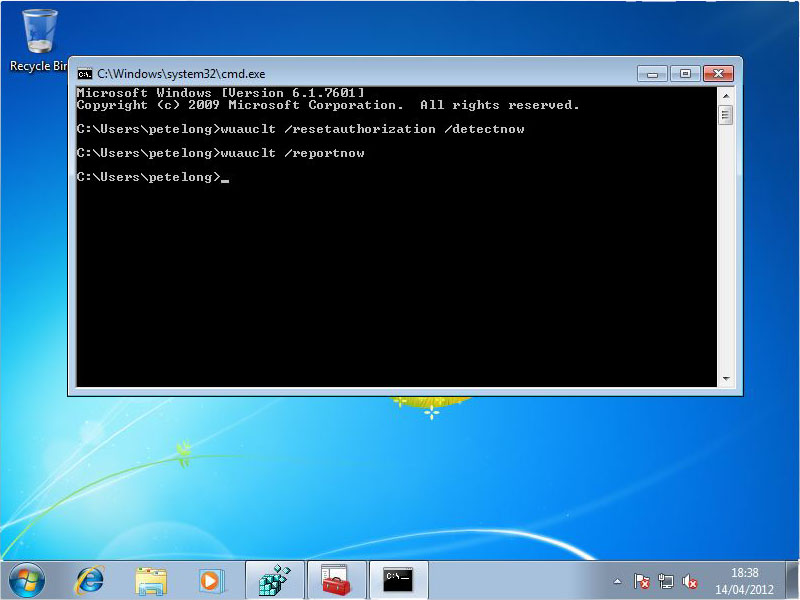Click the cmd scrollbar thumb
Image resolution: width=800 pixels, height=600 pixels.
(x=726, y=115)
